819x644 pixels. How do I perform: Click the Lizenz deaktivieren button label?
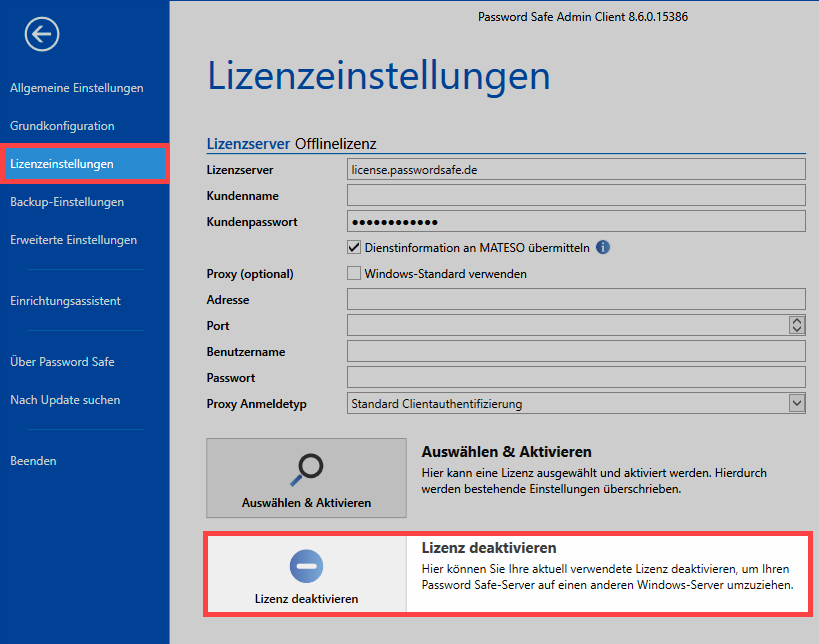(307, 599)
